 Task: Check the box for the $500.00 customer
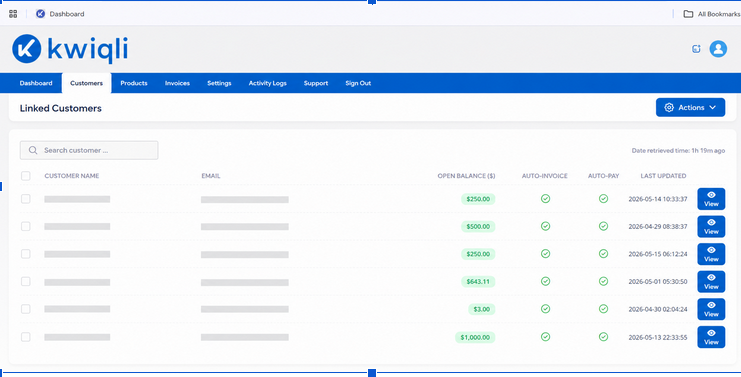pyautogui.click(x=26, y=226)
